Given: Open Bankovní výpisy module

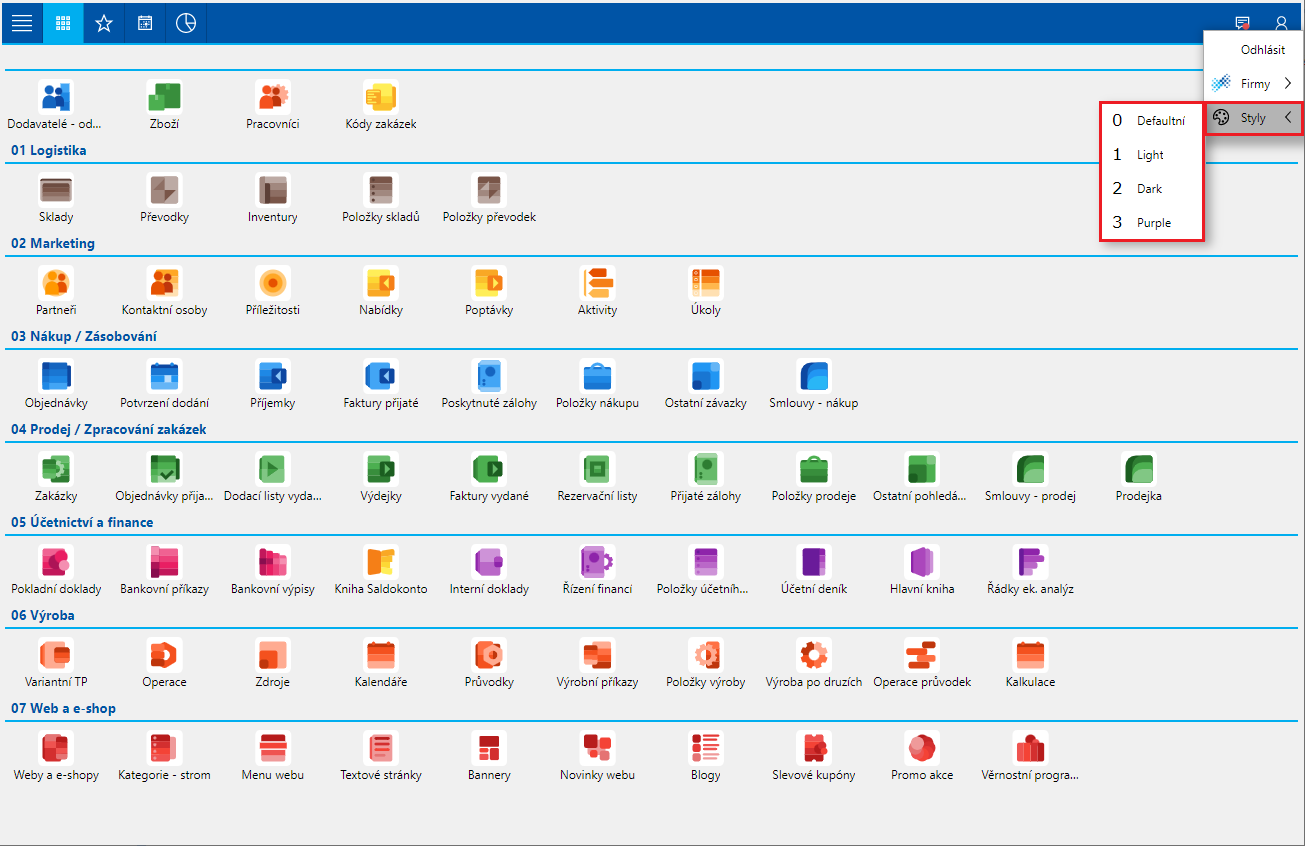Looking at the screenshot, I should [x=273, y=569].
